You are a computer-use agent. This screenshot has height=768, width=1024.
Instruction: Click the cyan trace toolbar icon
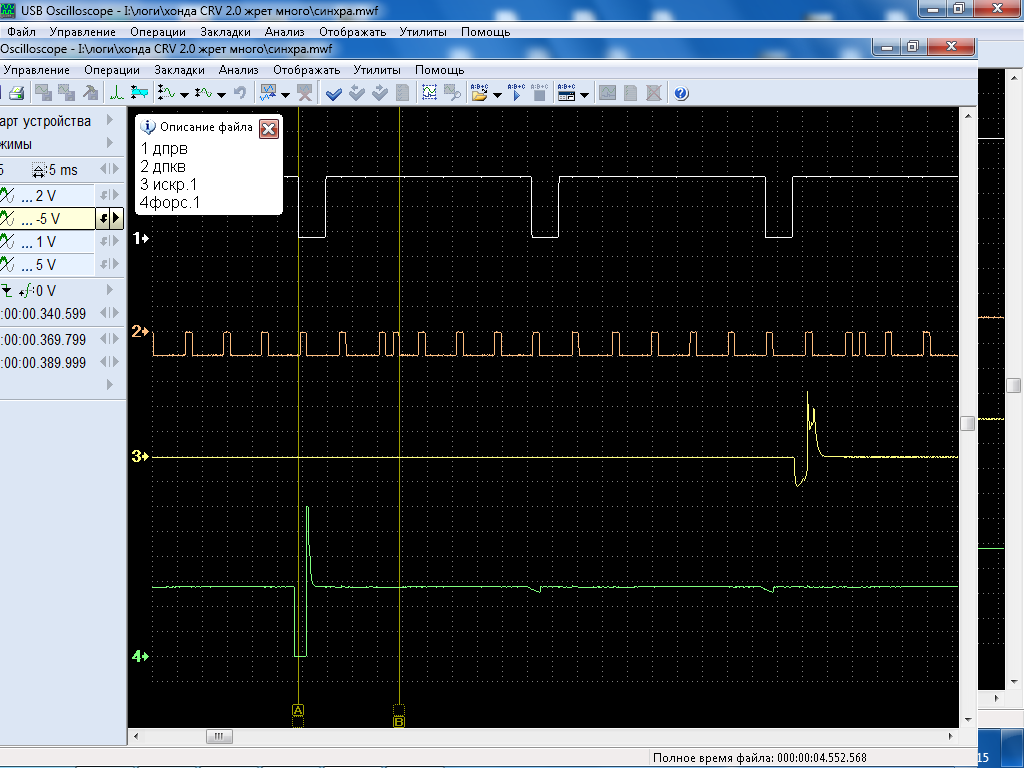click(138, 93)
